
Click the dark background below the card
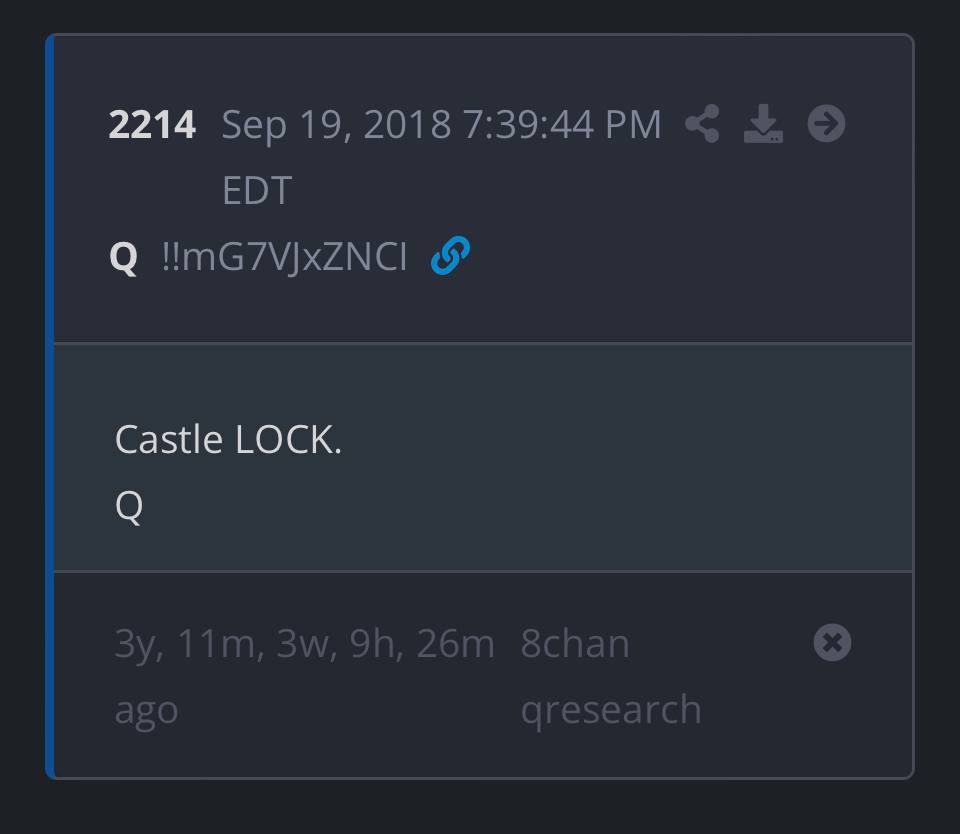click(x=480, y=808)
